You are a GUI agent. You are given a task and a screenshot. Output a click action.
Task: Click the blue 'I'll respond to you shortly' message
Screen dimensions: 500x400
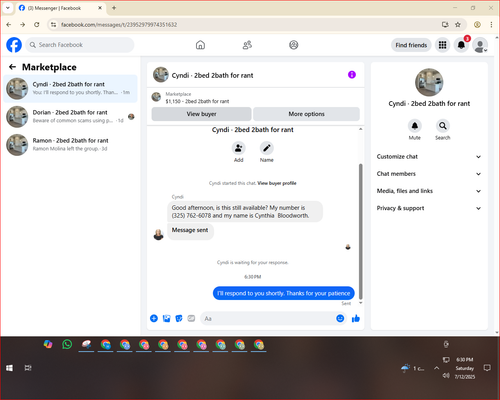pos(284,293)
